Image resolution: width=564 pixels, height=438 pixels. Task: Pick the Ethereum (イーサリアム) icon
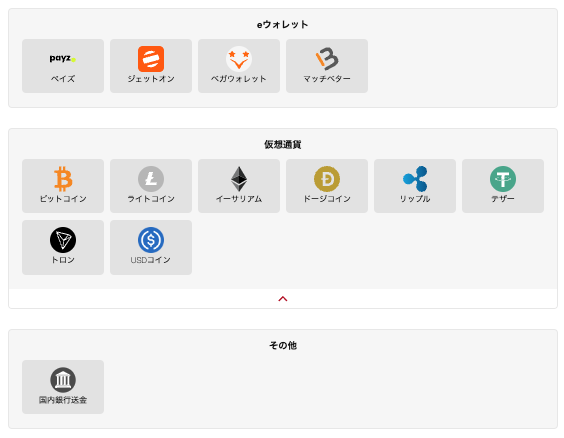click(239, 179)
